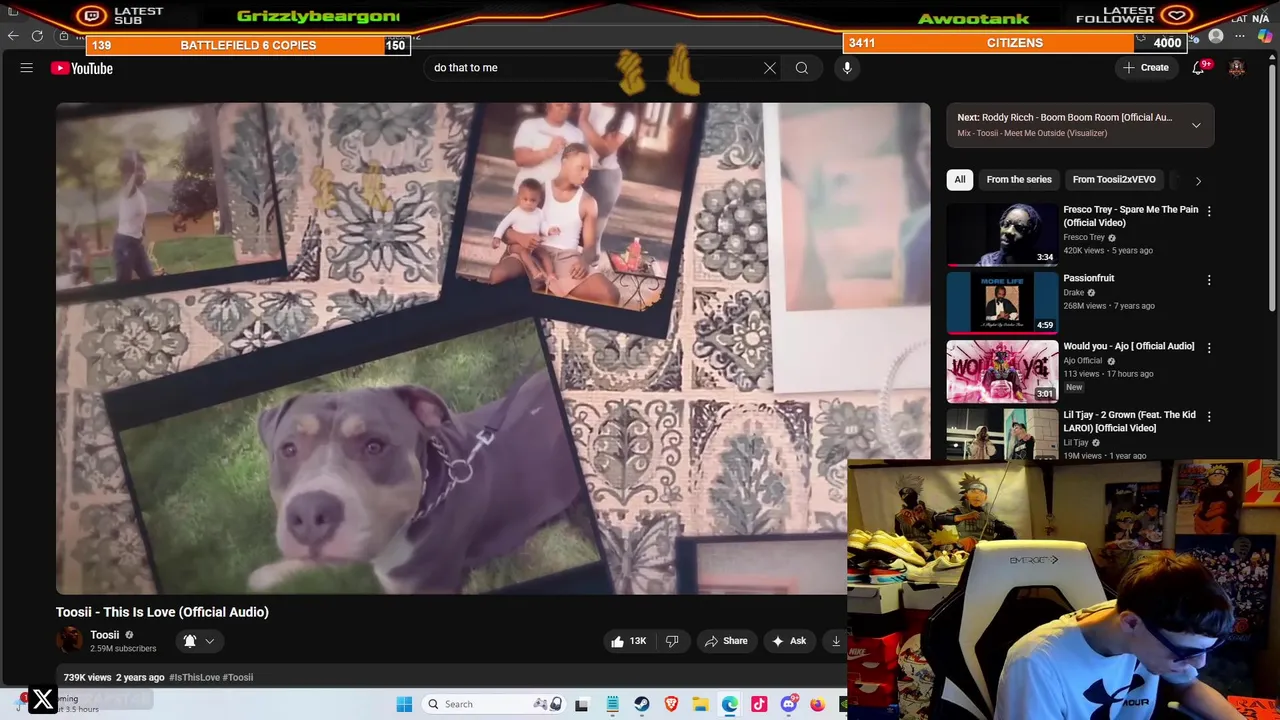Open YouTube notifications bell
This screenshot has height=720, width=1280.
pos(1198,68)
